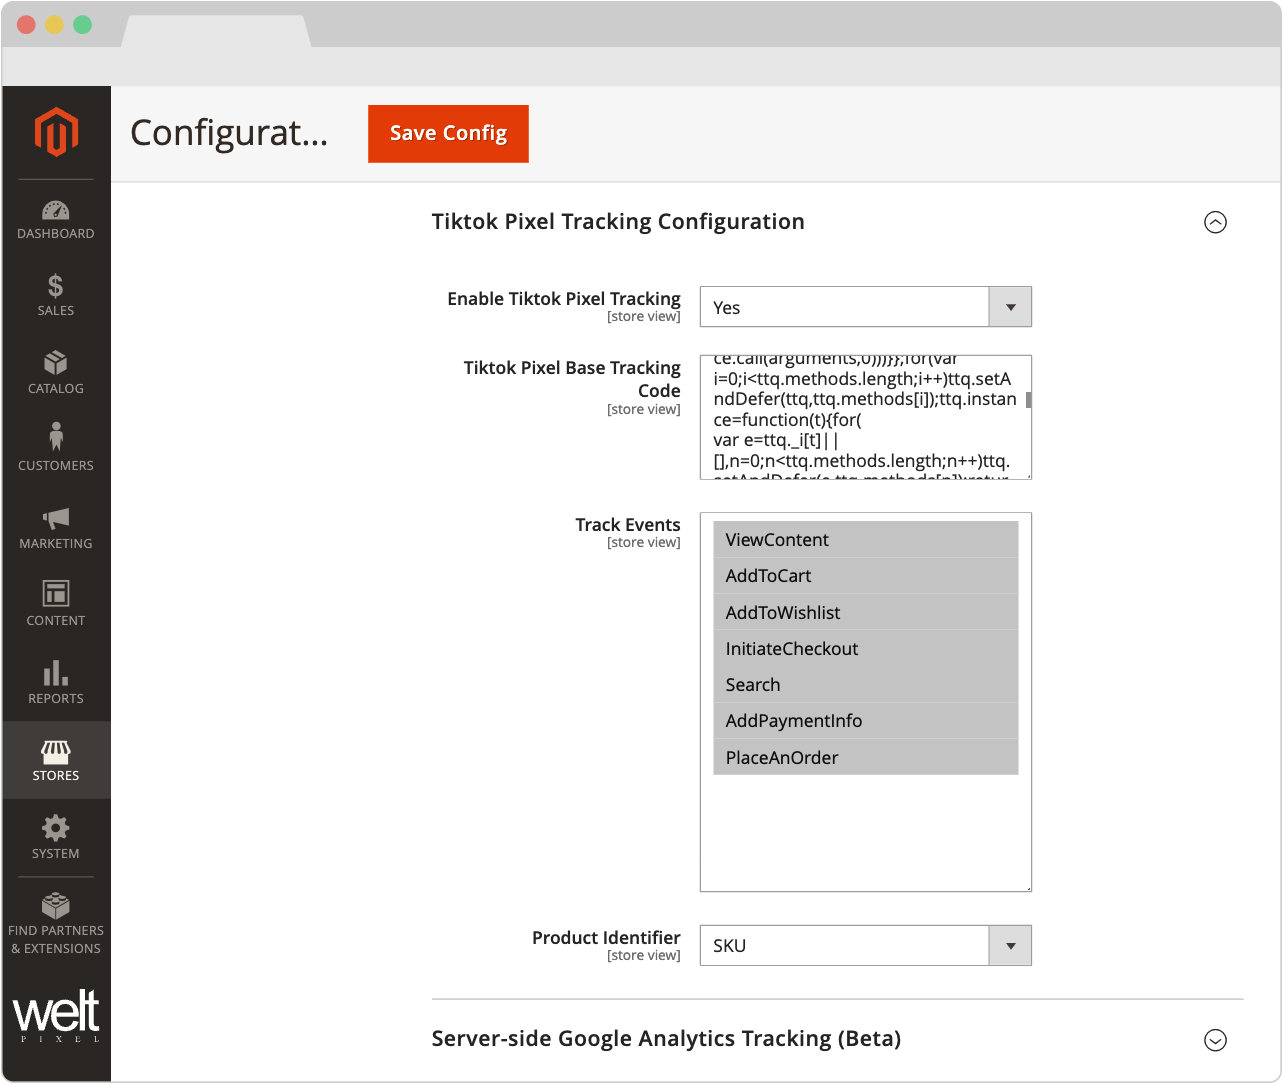Open the System gear icon
The image size is (1283, 1084).
(x=56, y=829)
